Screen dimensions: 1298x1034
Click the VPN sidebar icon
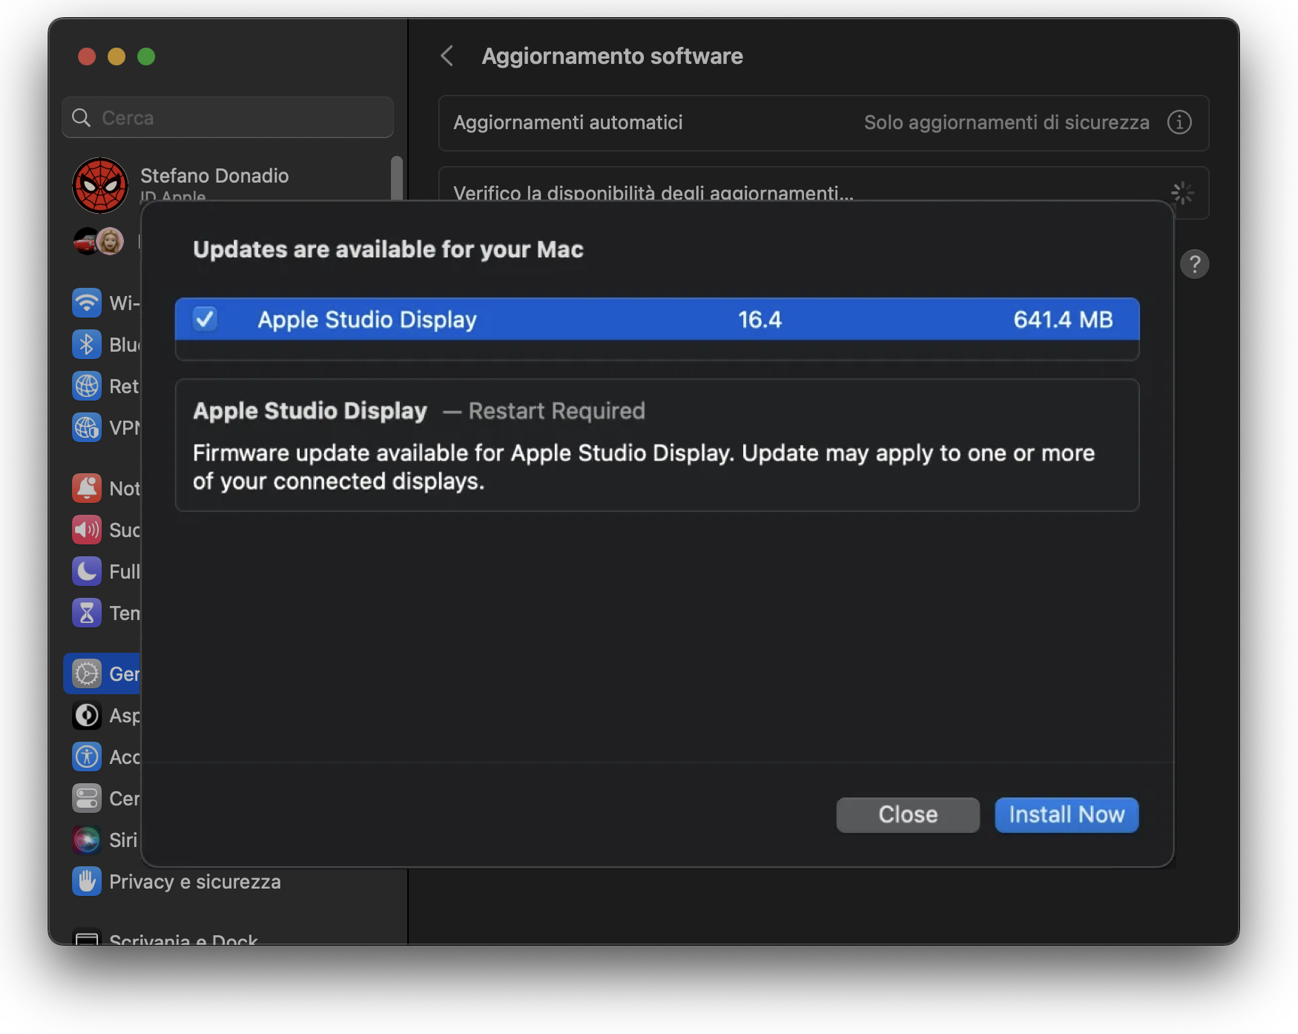[x=87, y=427]
